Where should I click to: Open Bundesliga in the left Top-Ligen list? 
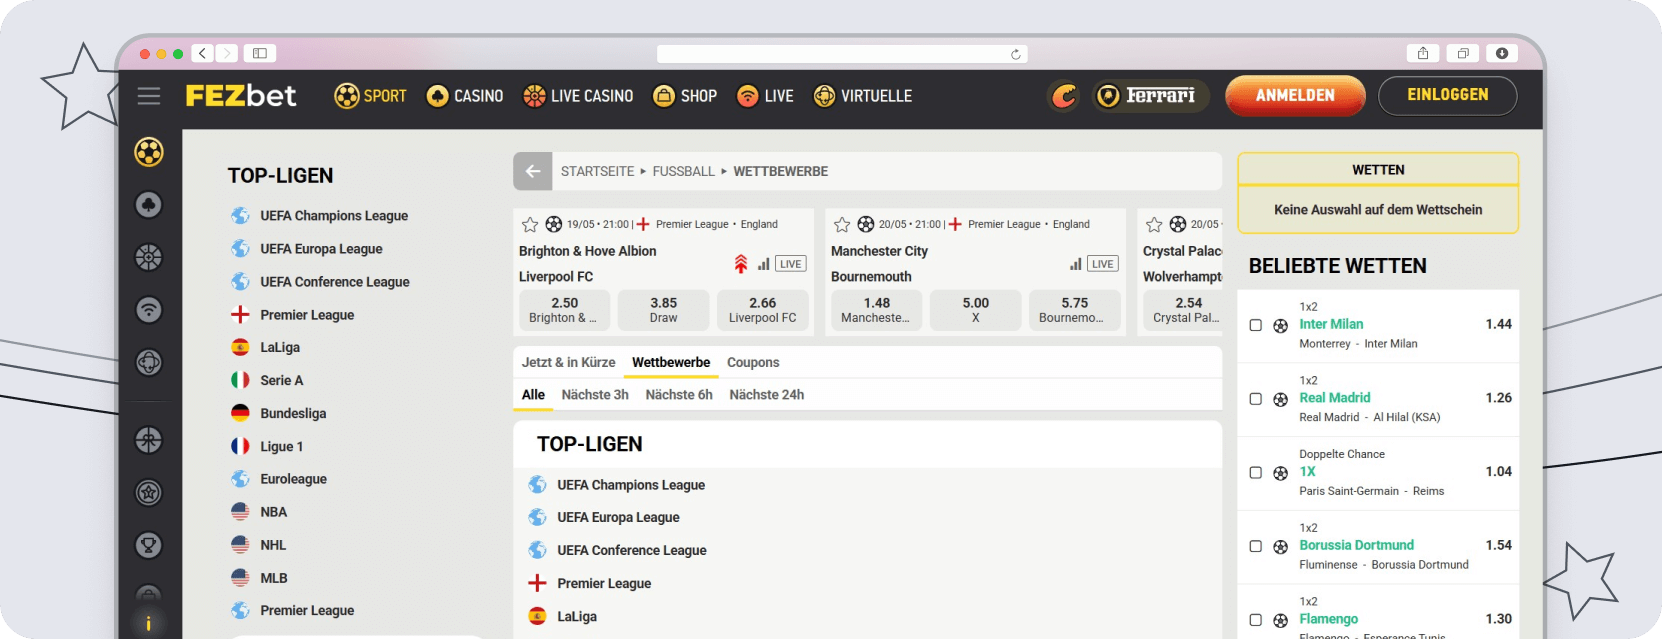tap(293, 413)
